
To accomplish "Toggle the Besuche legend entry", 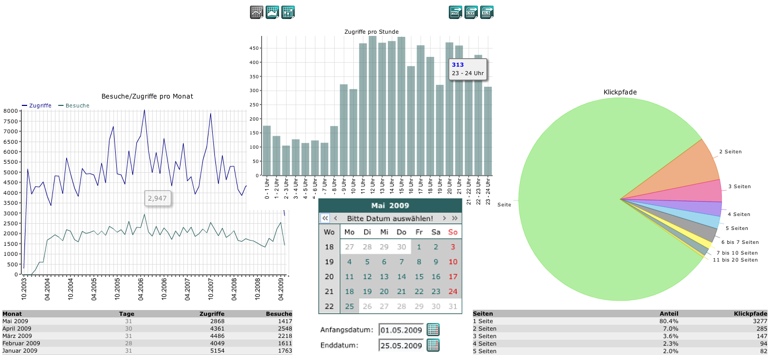I will click(74, 106).
